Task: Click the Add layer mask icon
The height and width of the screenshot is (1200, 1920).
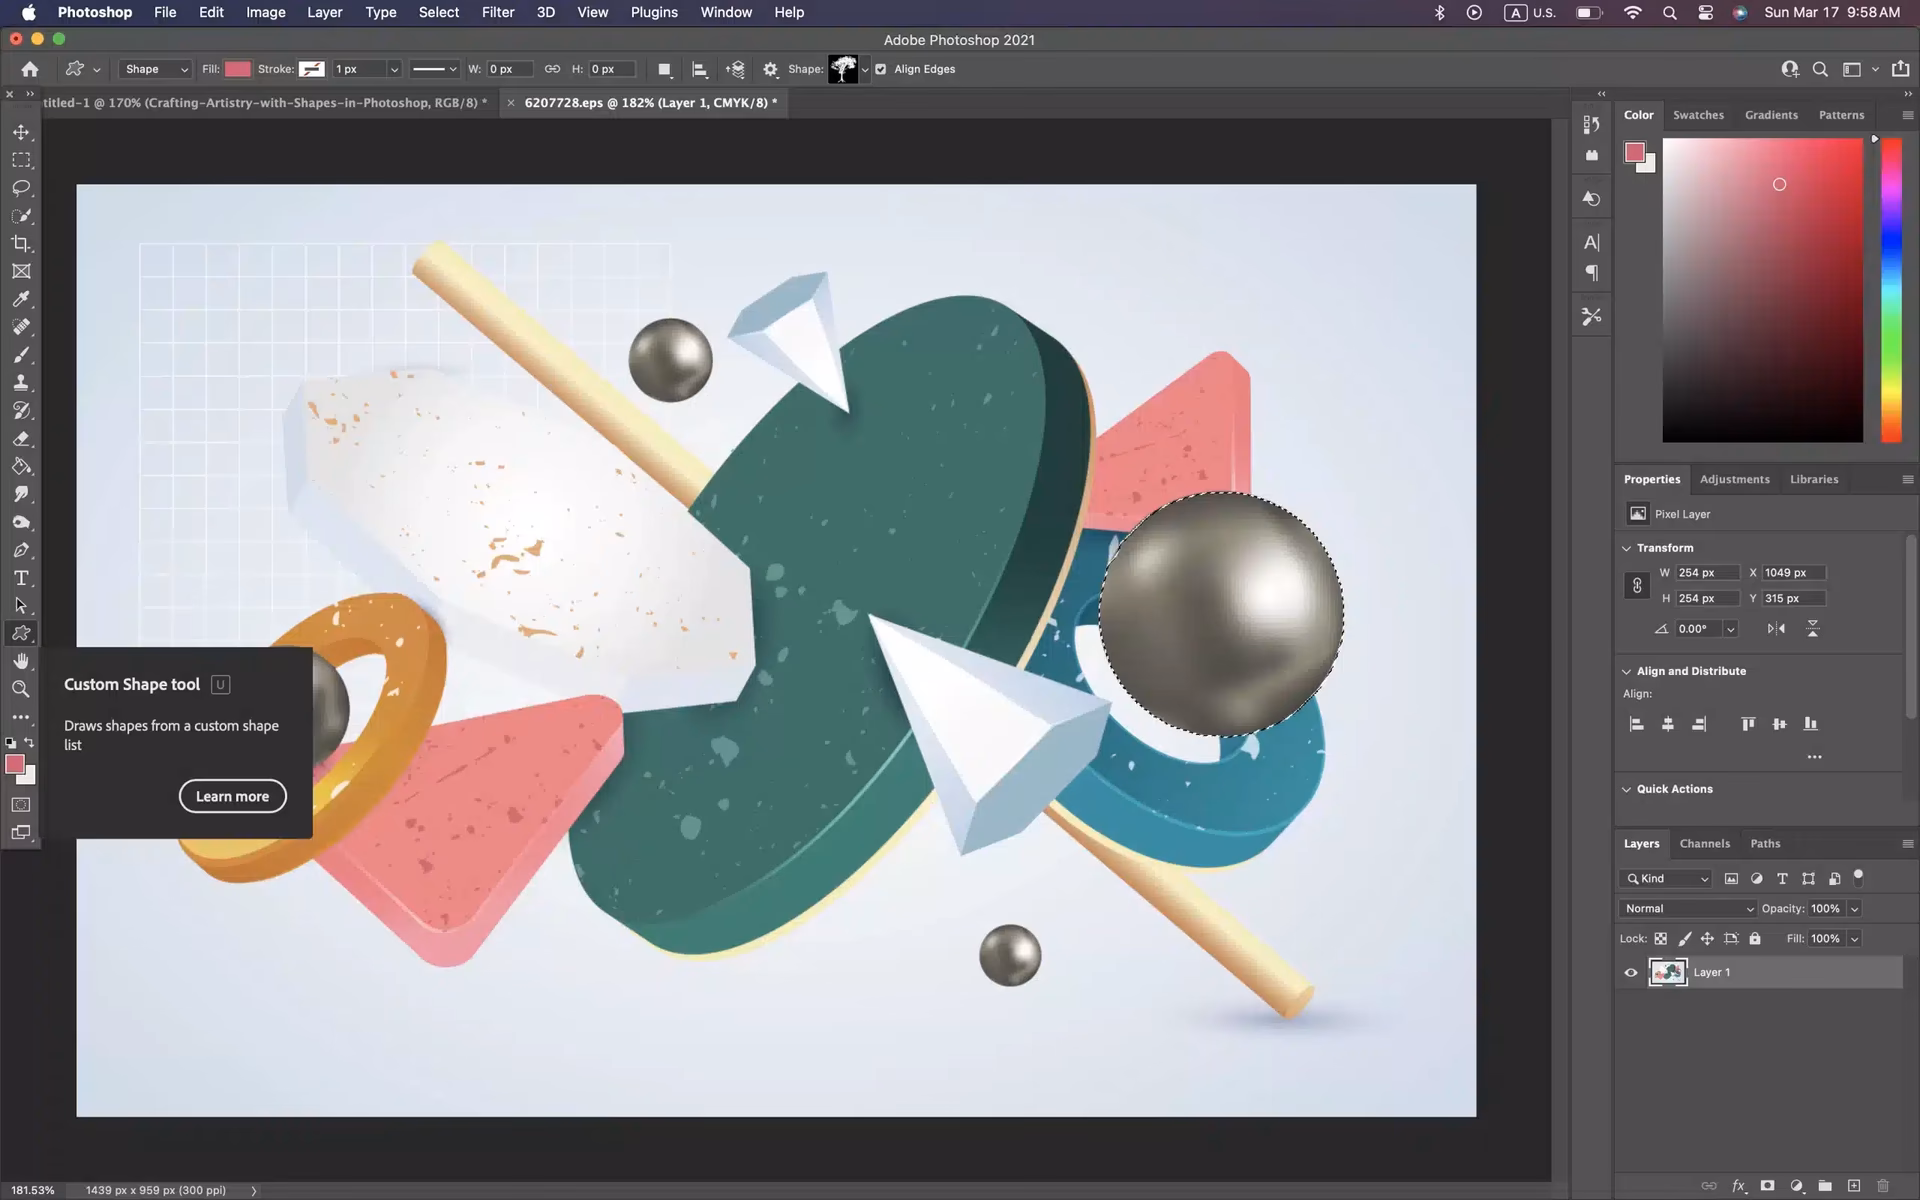Action: [1768, 1185]
